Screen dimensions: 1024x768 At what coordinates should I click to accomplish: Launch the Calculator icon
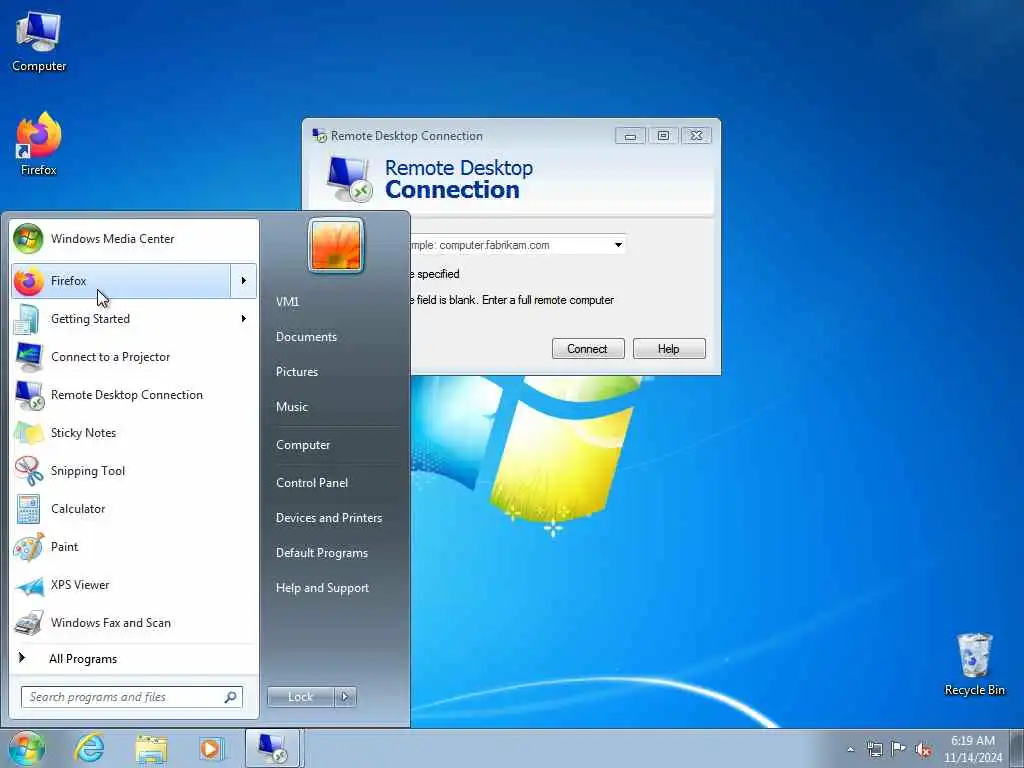click(28, 509)
